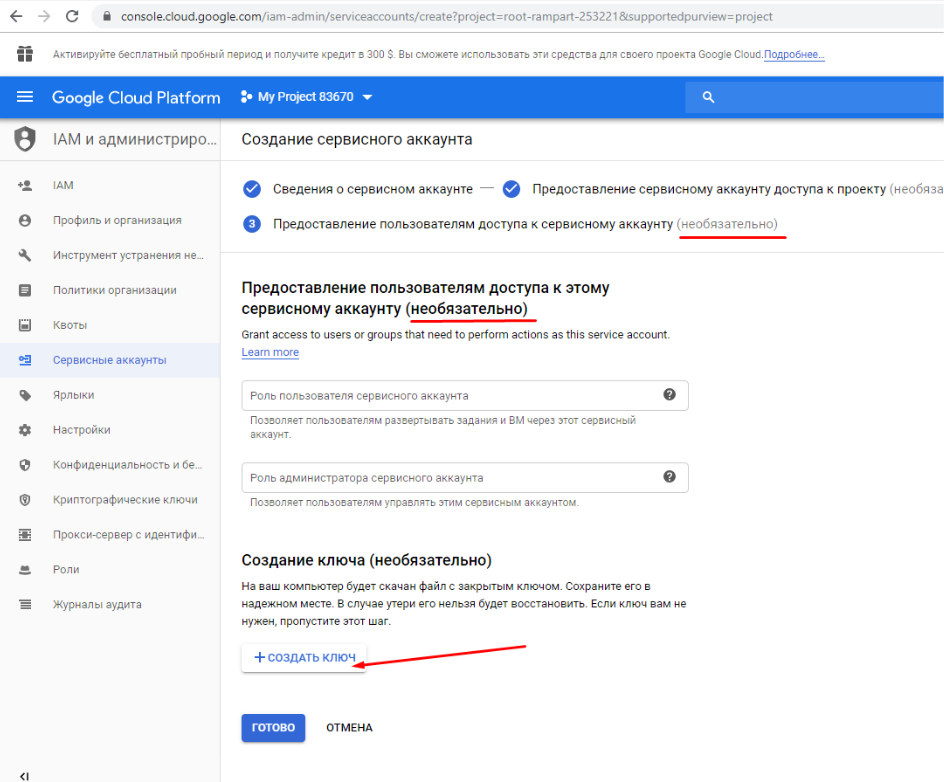Open the hamburger navigation menu
The width and height of the screenshot is (944, 782).
pos(25,97)
